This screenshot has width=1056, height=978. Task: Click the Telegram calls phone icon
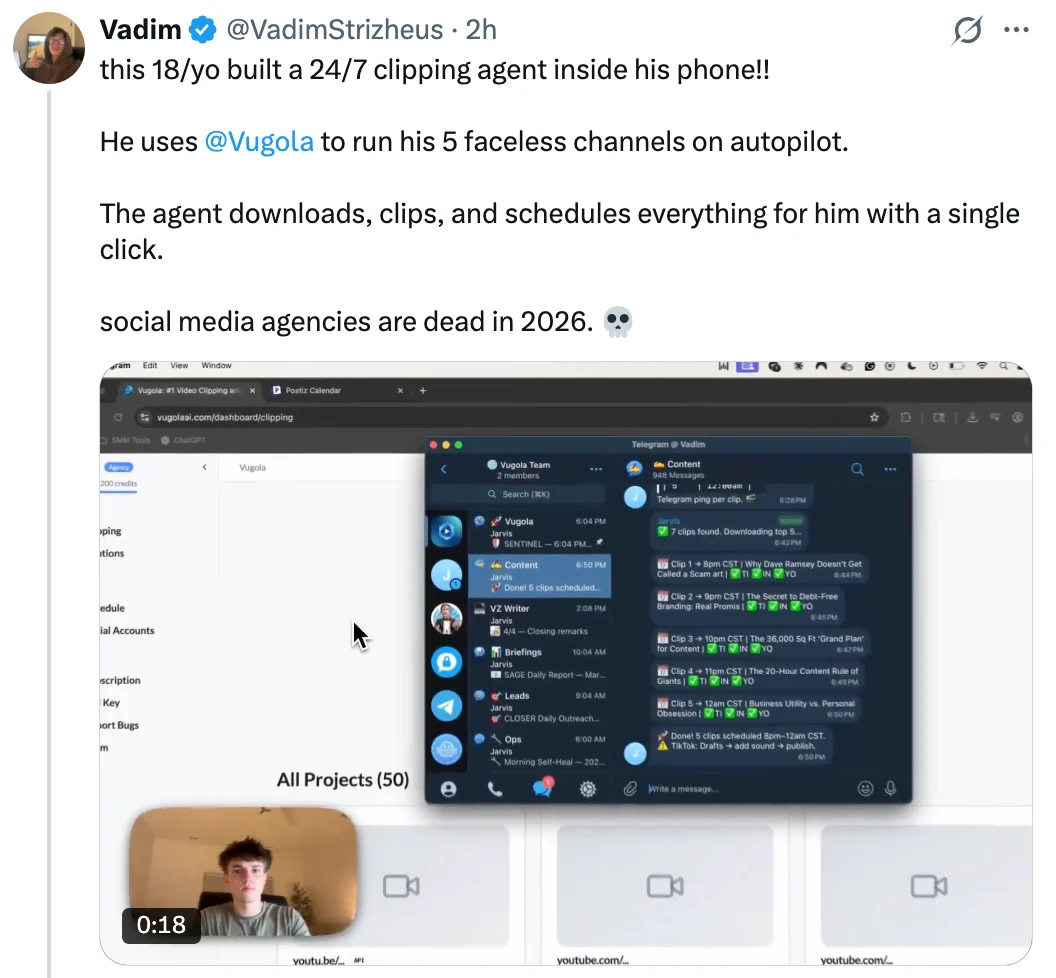tap(495, 789)
